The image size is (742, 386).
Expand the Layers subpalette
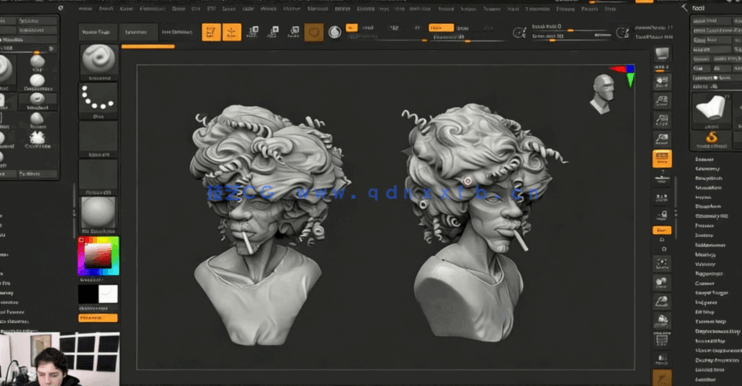coord(703,198)
